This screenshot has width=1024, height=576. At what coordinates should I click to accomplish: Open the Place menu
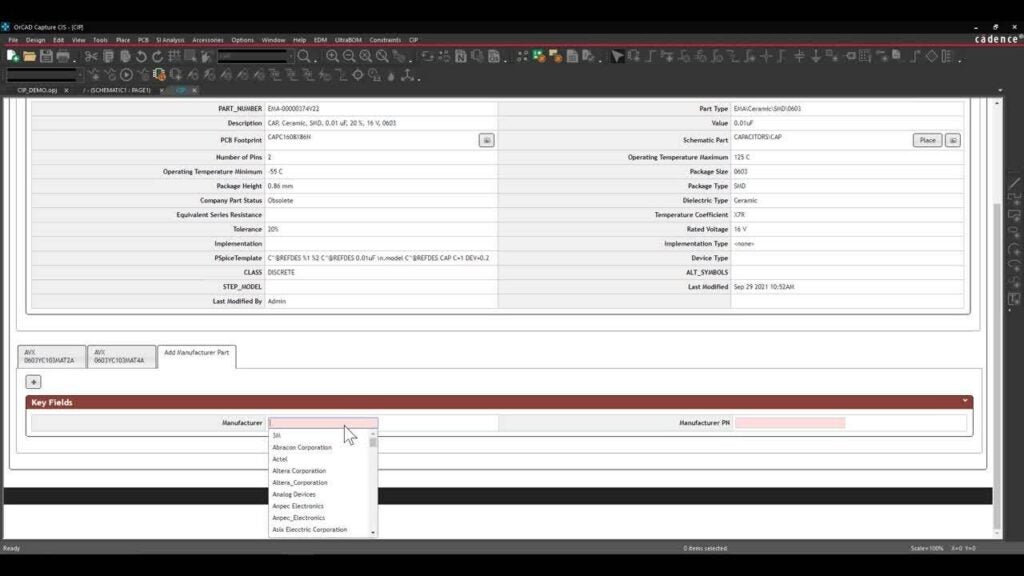(123, 40)
